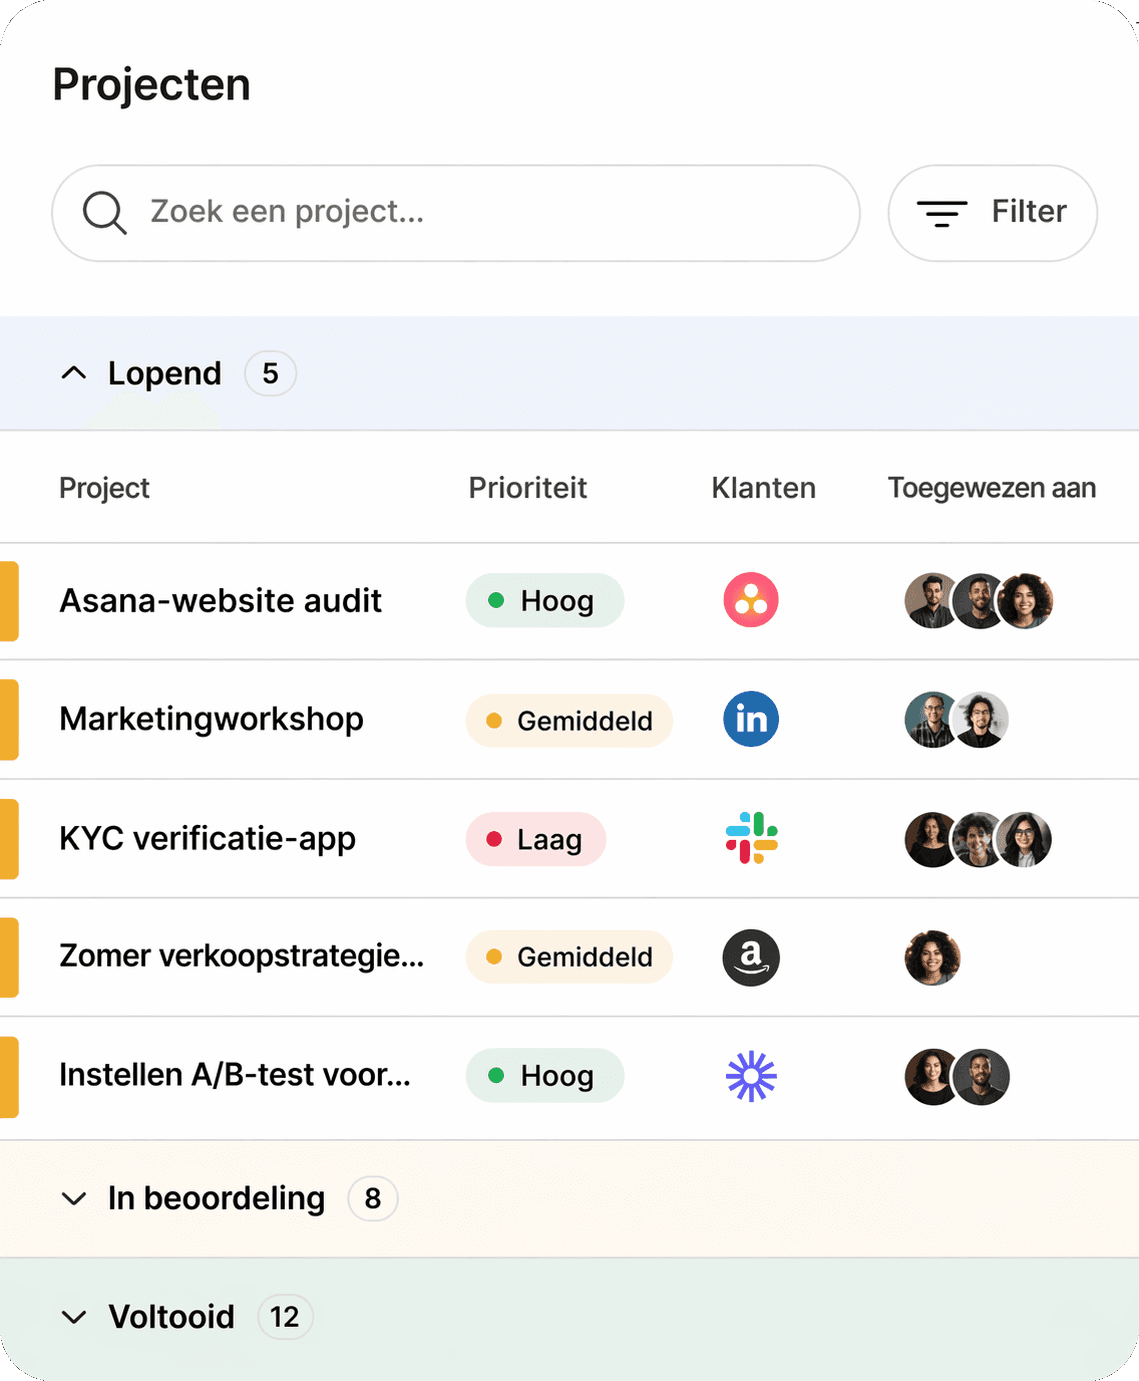1139x1381 pixels.
Task: Click the orange Gemiddeld priority badge on Marketingworkshop
Action: (x=568, y=720)
